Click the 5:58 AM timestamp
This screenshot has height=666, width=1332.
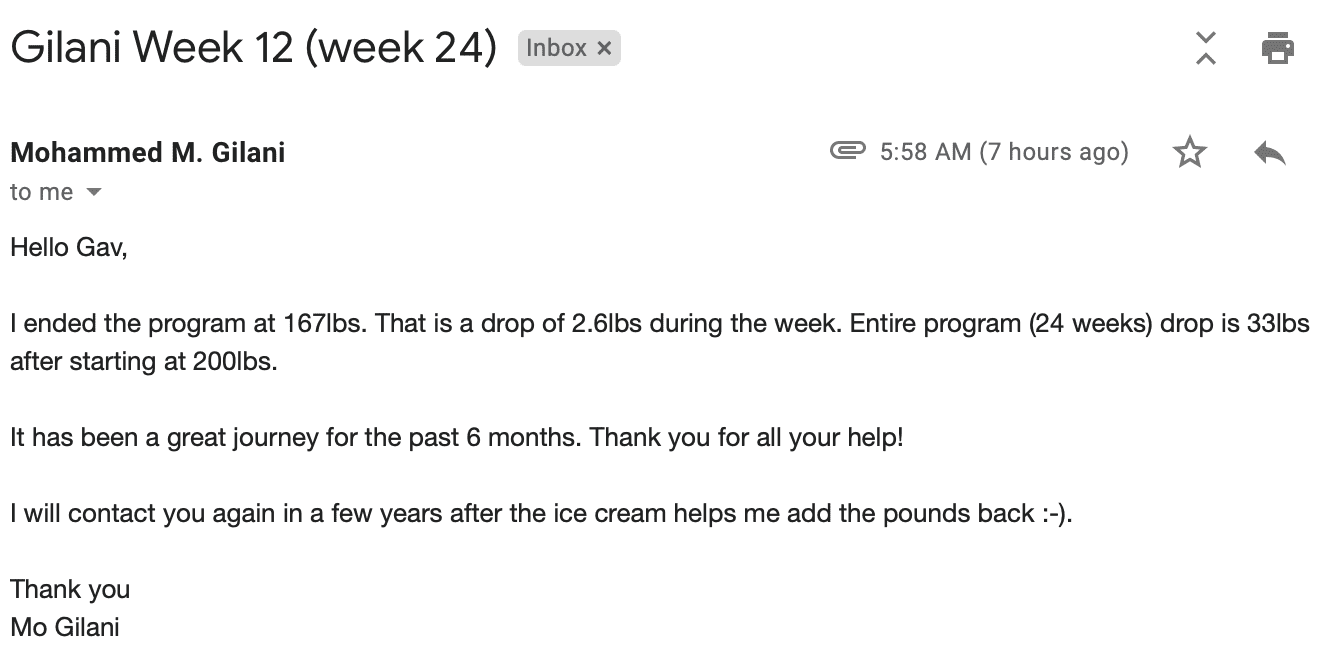[926, 152]
